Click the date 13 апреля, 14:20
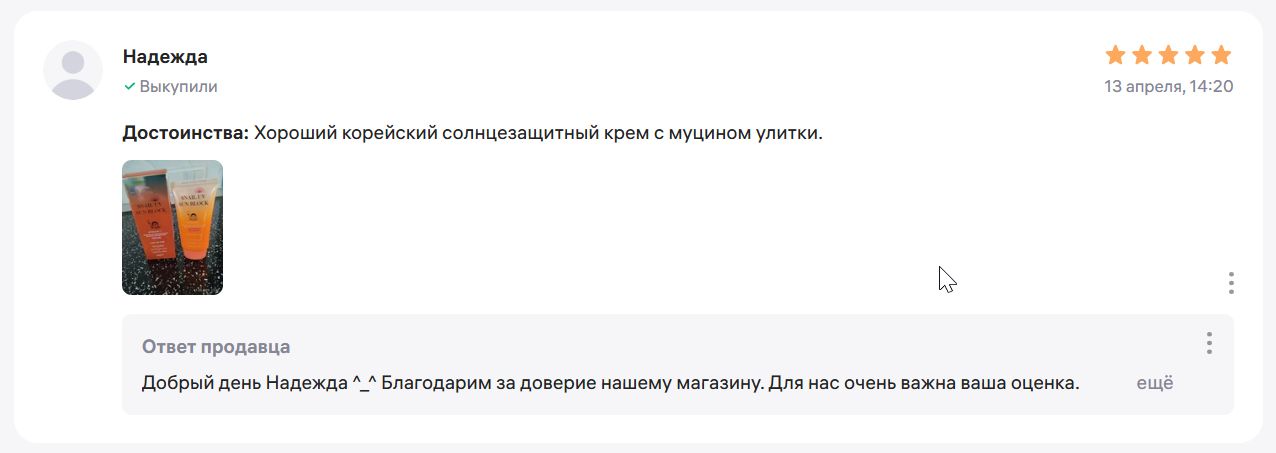Screen dimensions: 1276x453 point(1169,87)
